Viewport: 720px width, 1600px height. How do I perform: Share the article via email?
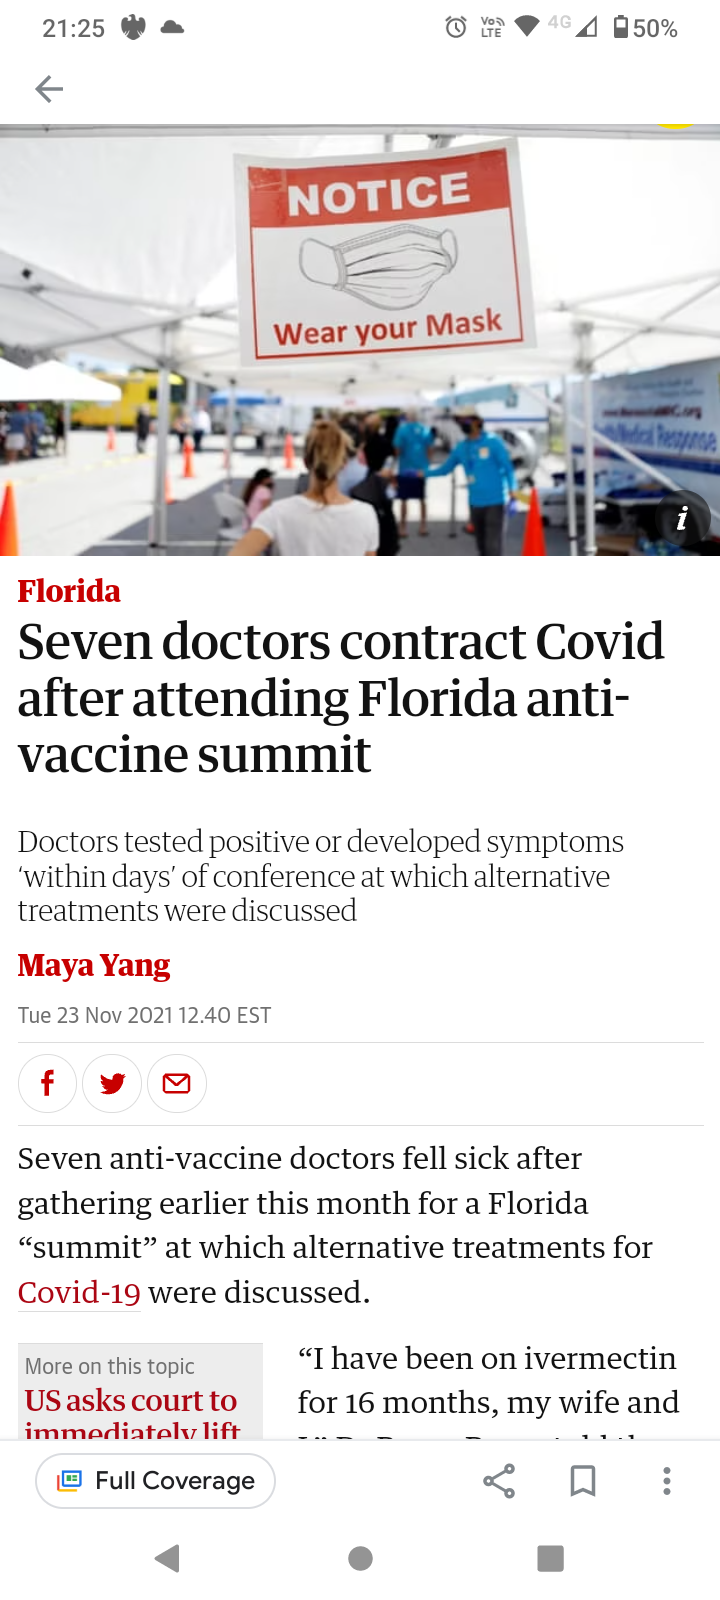click(x=177, y=1083)
